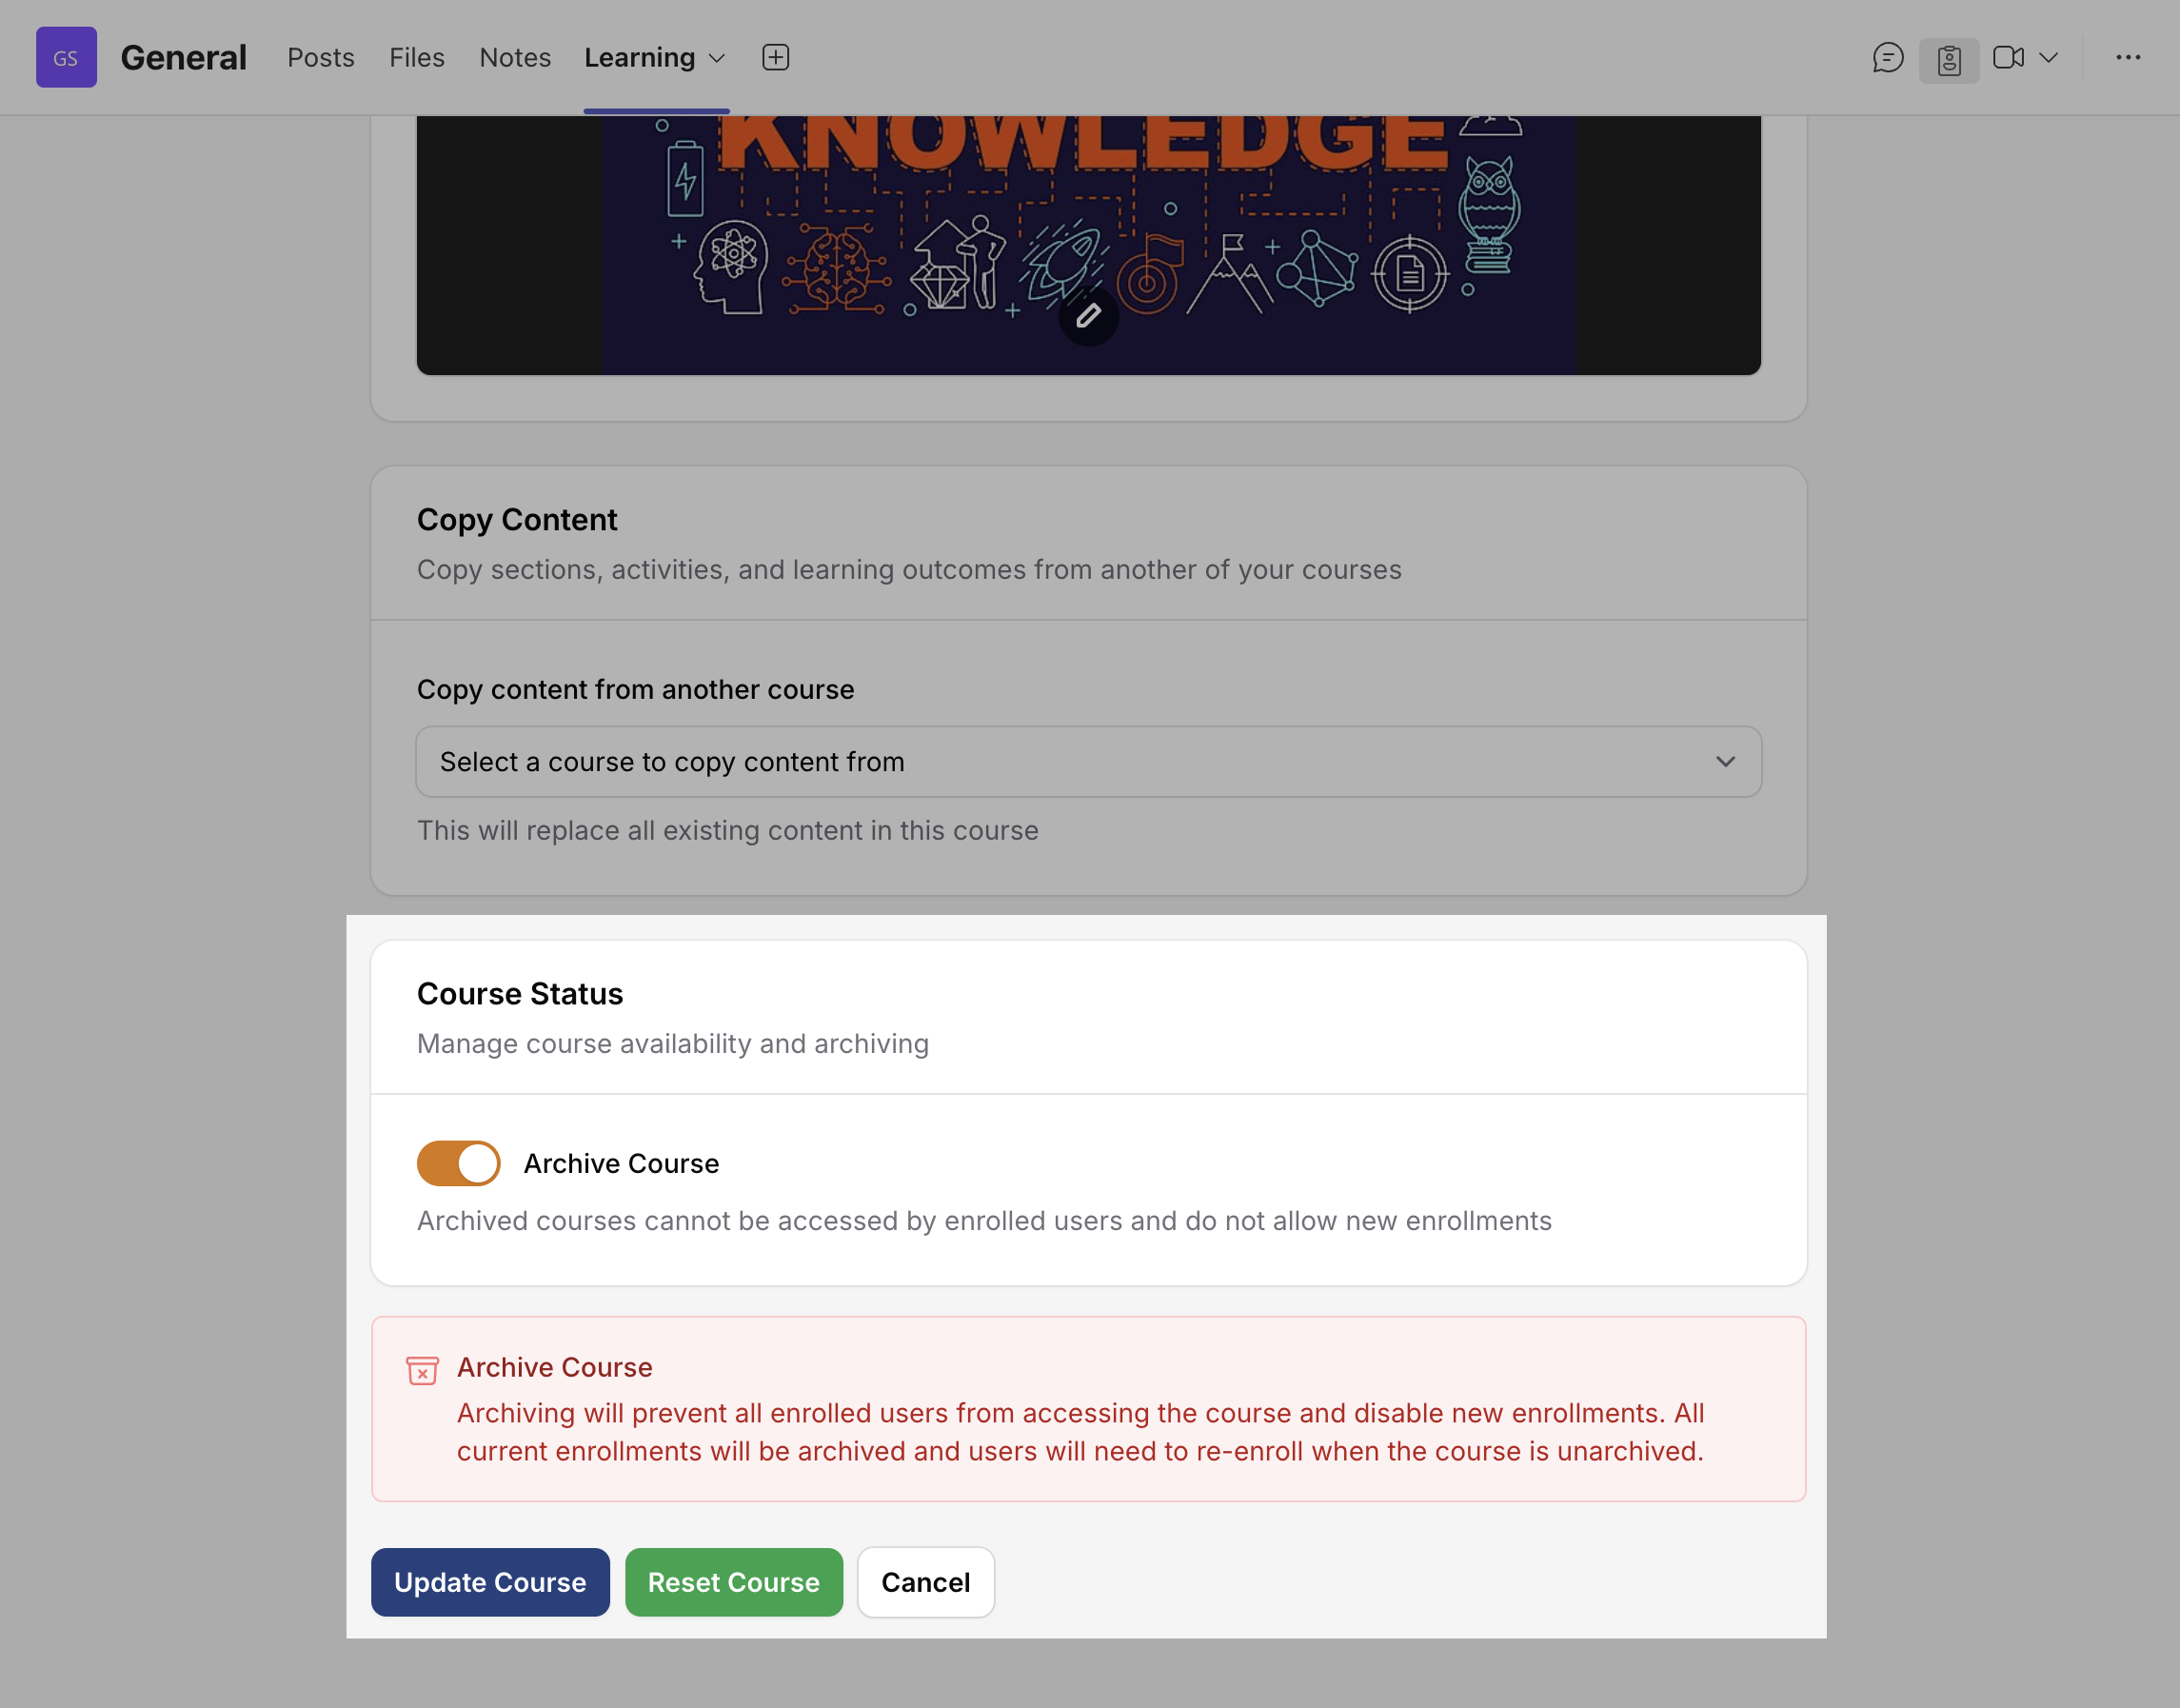This screenshot has width=2180, height=1708.
Task: Open the Files tab
Action: click(416, 58)
